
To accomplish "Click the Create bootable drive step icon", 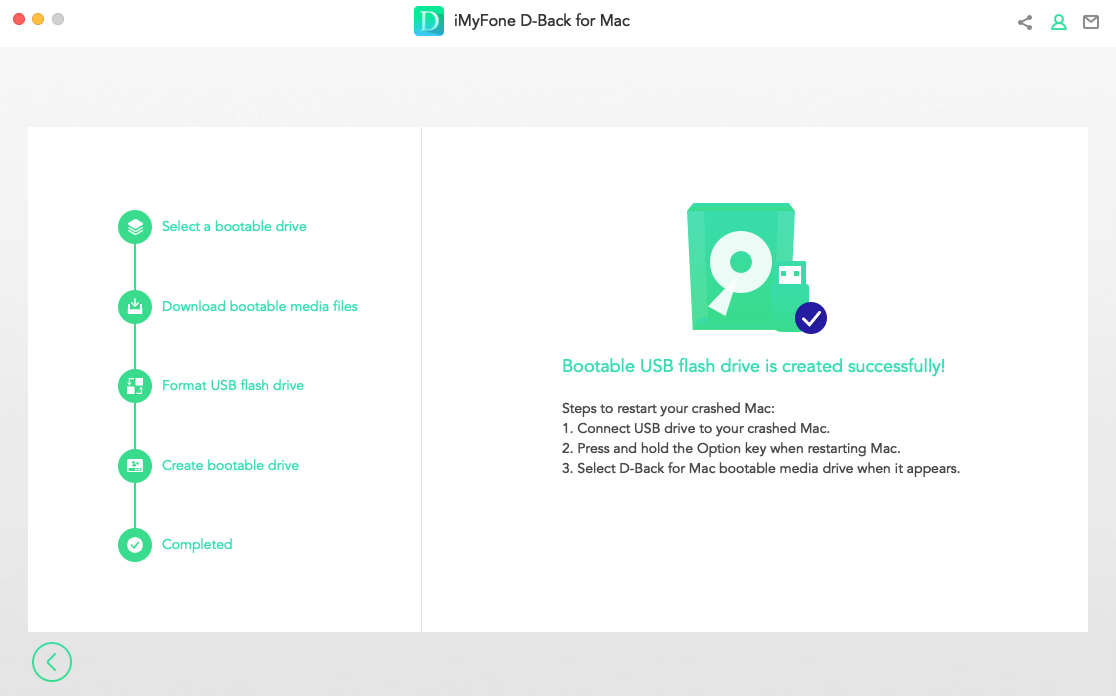I will 135,465.
